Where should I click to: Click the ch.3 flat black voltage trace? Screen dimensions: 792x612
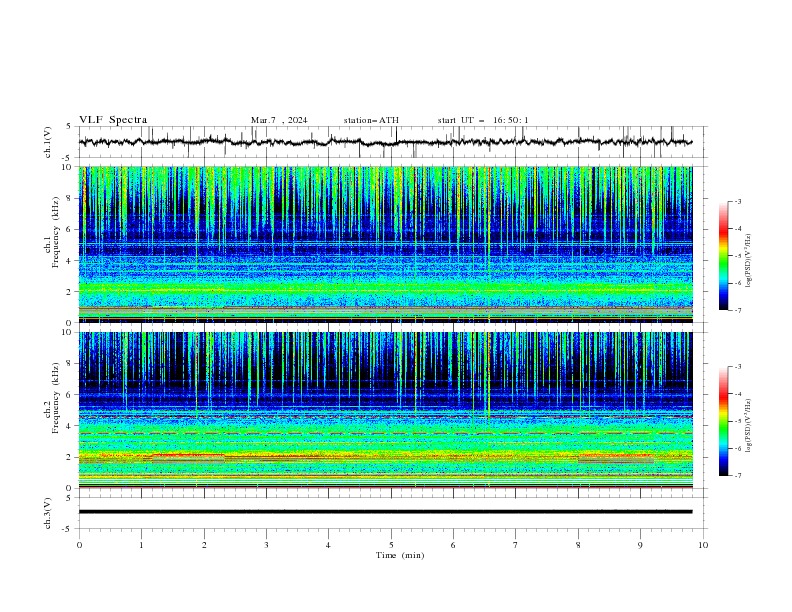coord(385,512)
